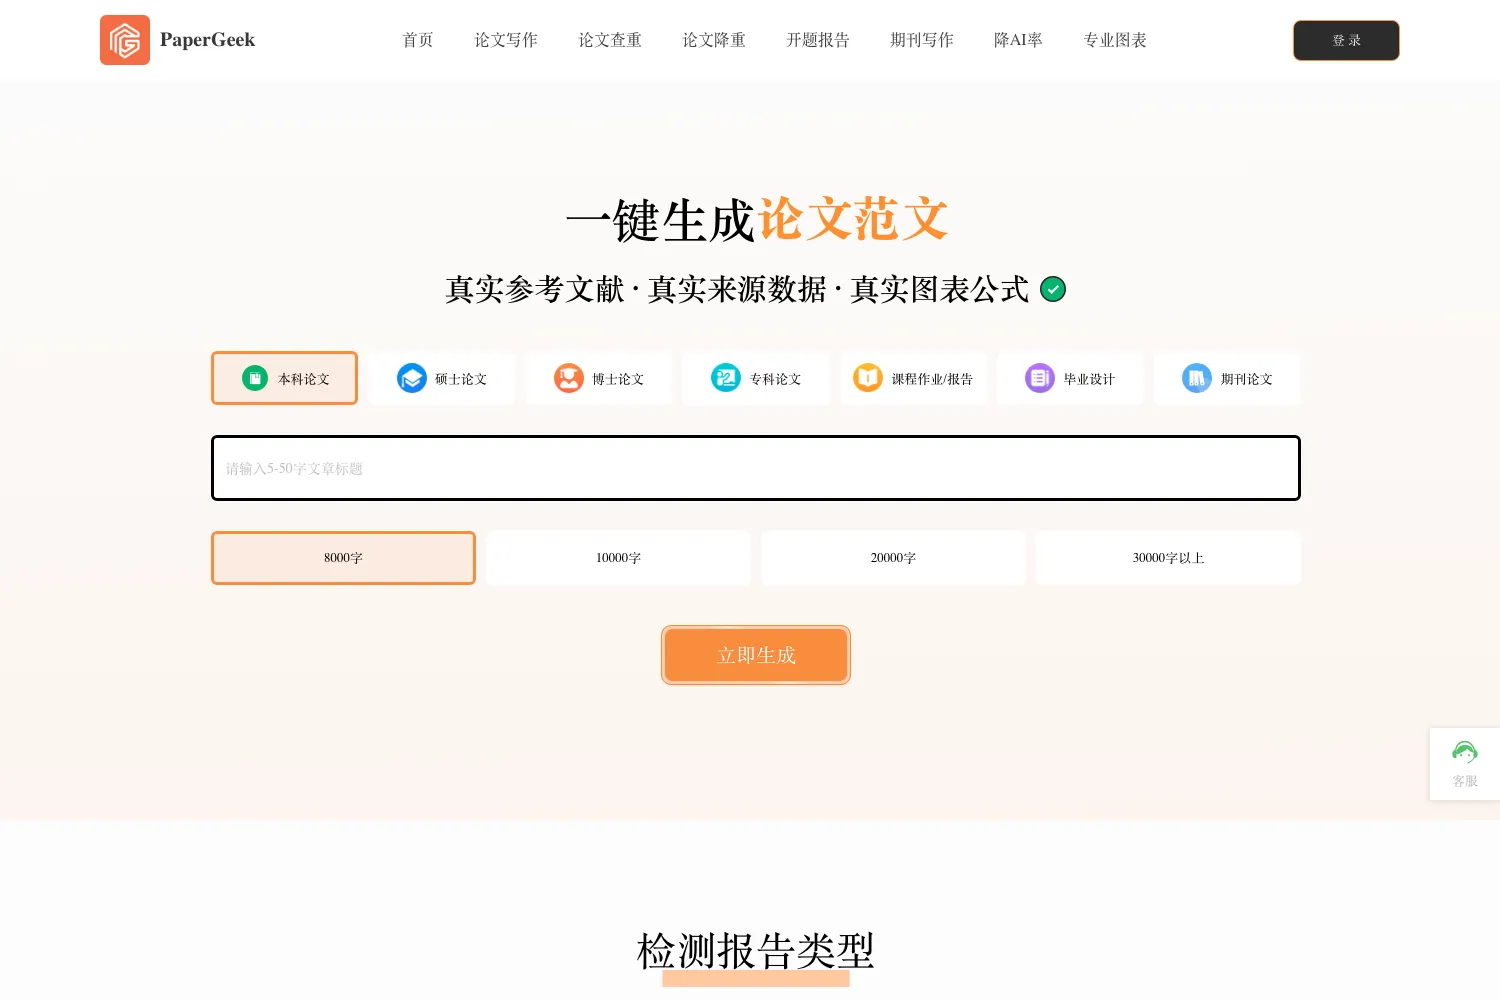Click the PaperGeek brand name
The image size is (1500, 1000).
pos(207,40)
